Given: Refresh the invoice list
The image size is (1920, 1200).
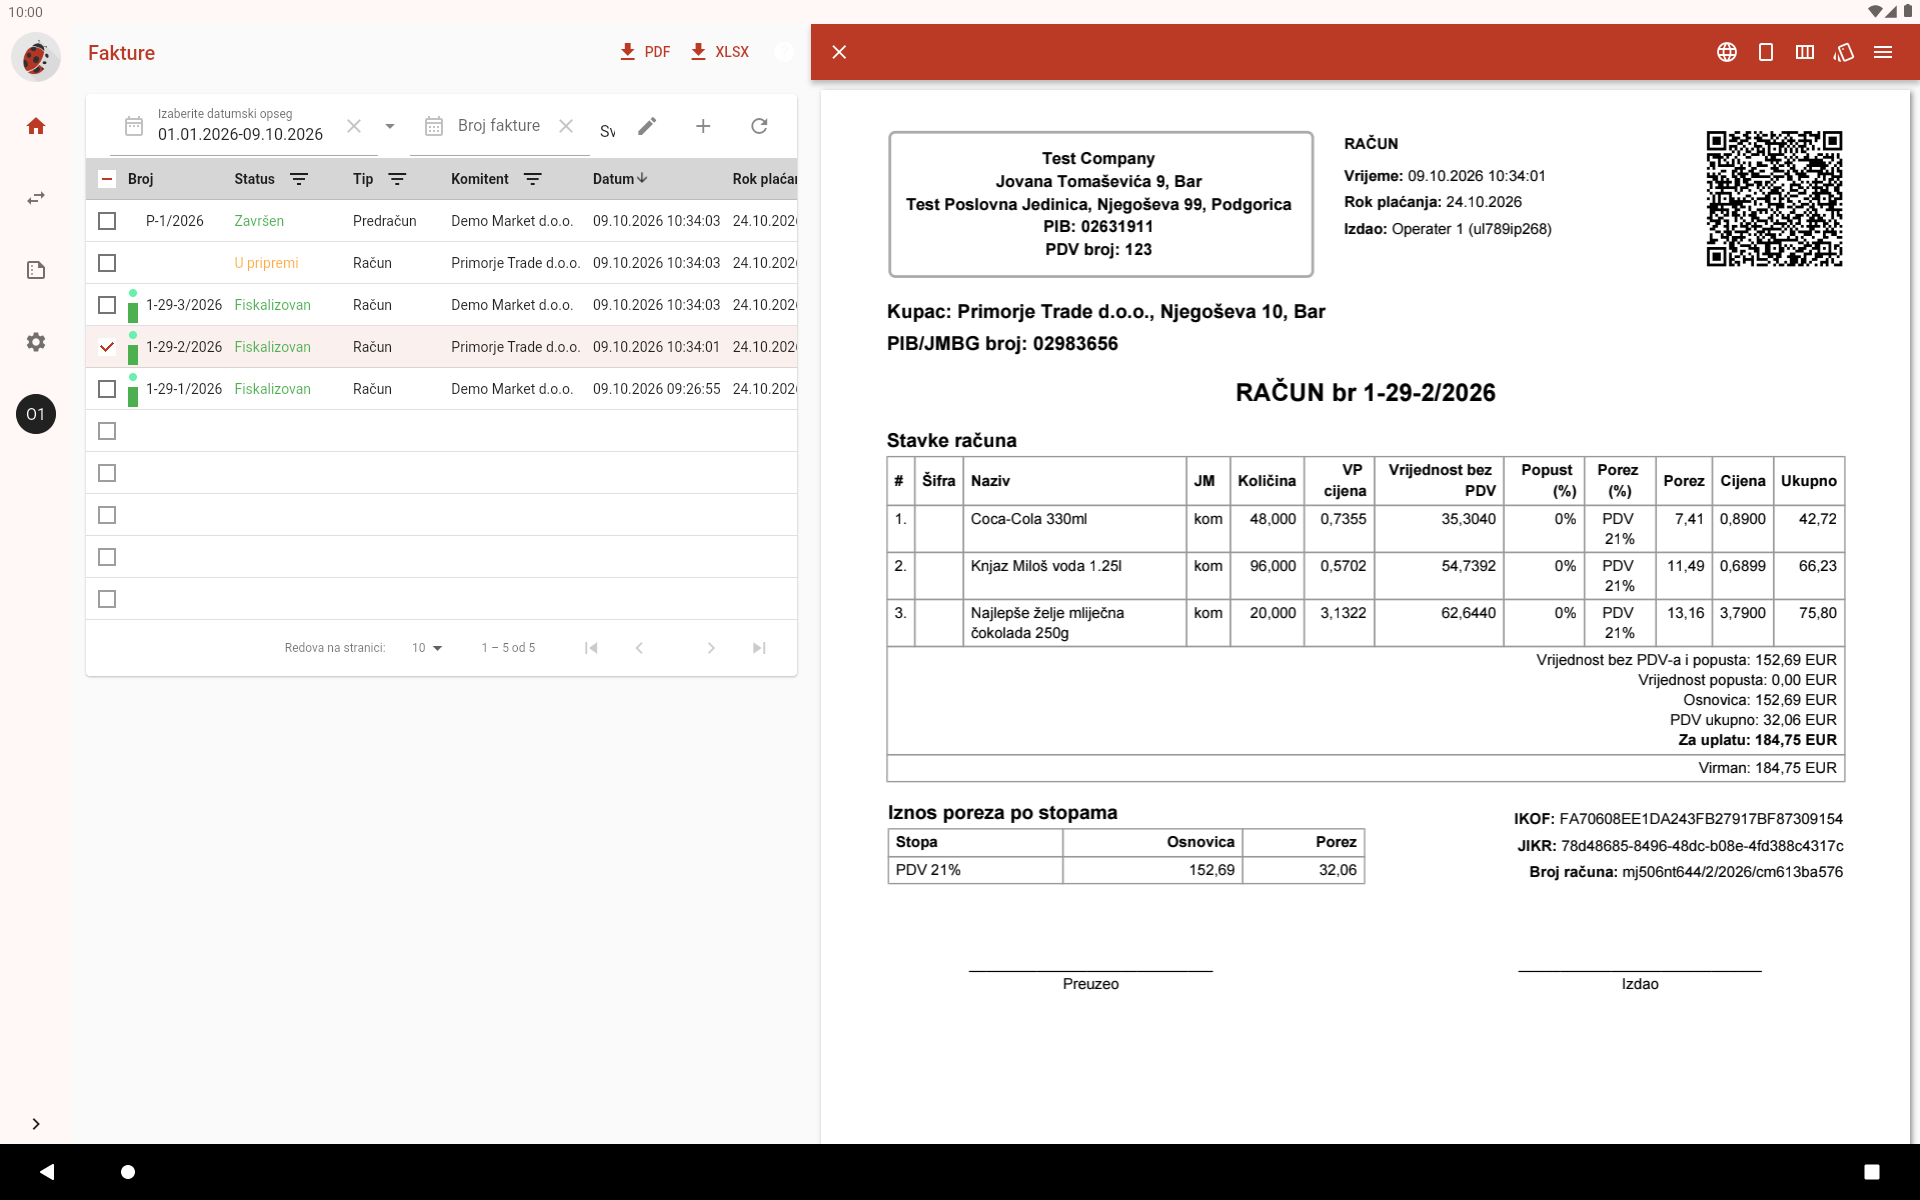Looking at the screenshot, I should click(x=759, y=126).
